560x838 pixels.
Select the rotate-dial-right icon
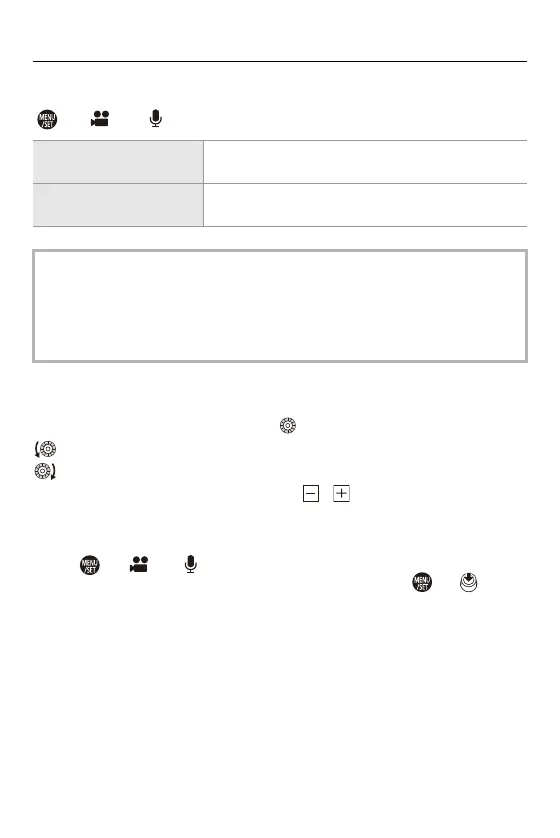tap(45, 471)
